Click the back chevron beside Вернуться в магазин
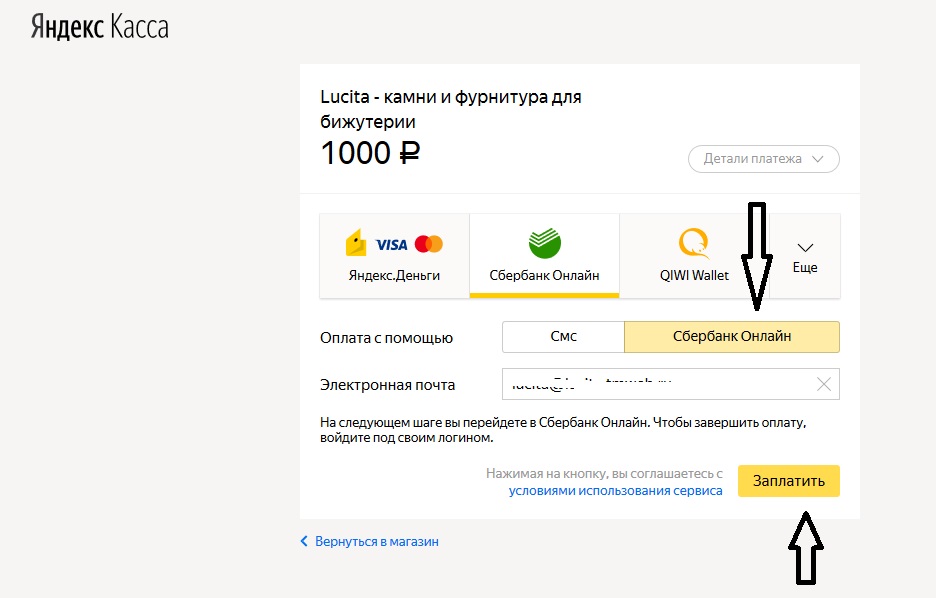Screen dimensions: 936x598 (305, 541)
